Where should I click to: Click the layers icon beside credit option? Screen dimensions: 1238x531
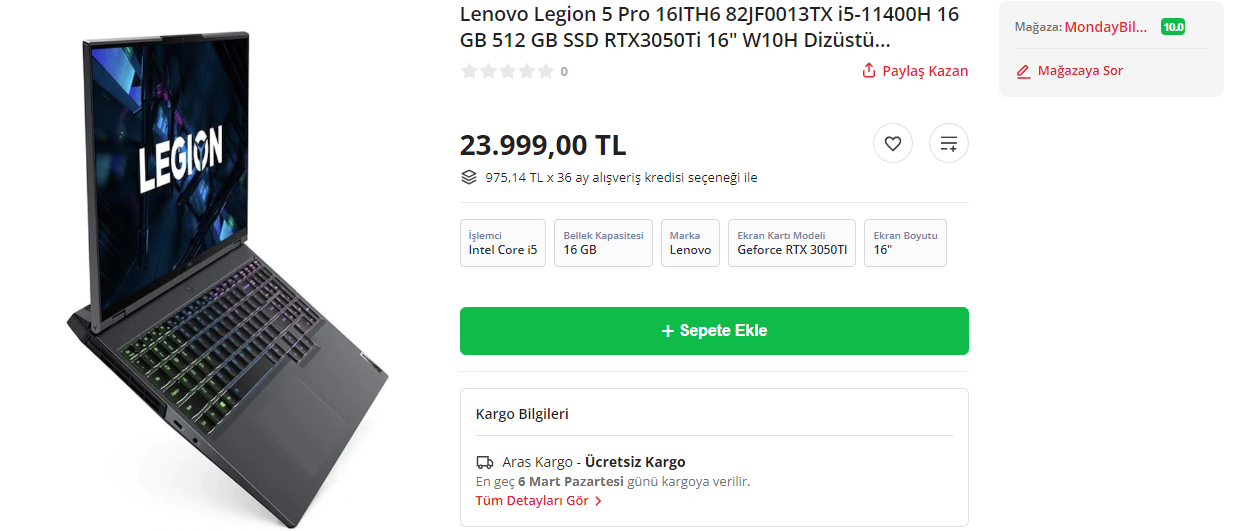click(x=469, y=178)
